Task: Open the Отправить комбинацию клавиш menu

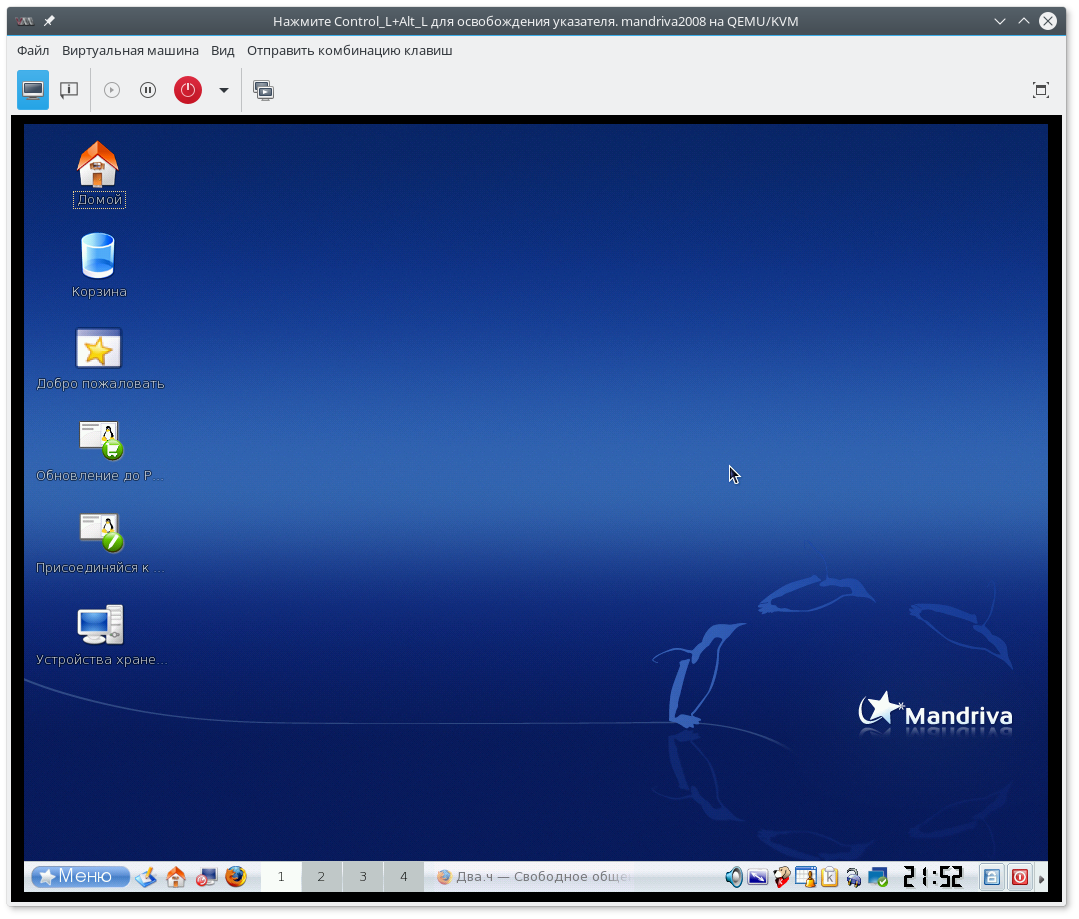Action: pos(350,50)
